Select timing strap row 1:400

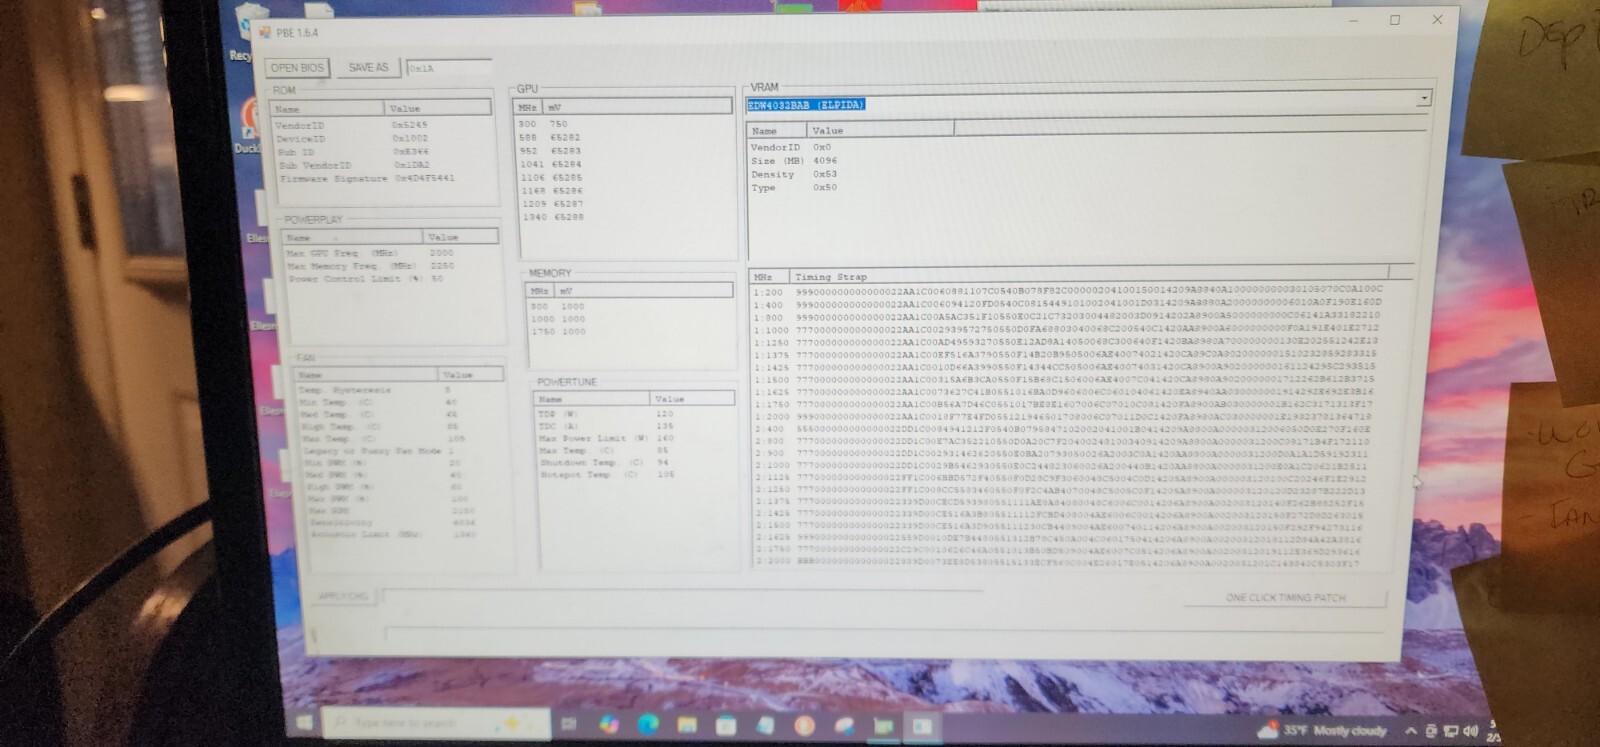pyautogui.click(x=1068, y=304)
